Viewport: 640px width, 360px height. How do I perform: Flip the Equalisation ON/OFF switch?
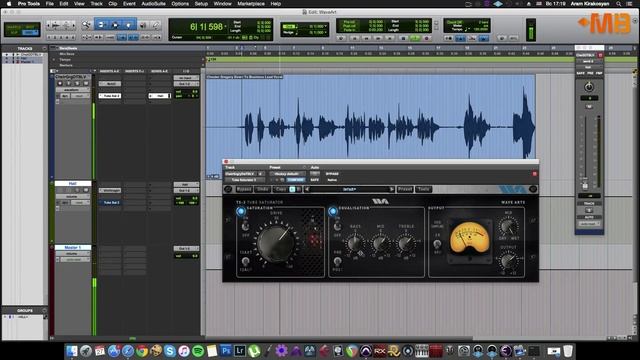338,227
